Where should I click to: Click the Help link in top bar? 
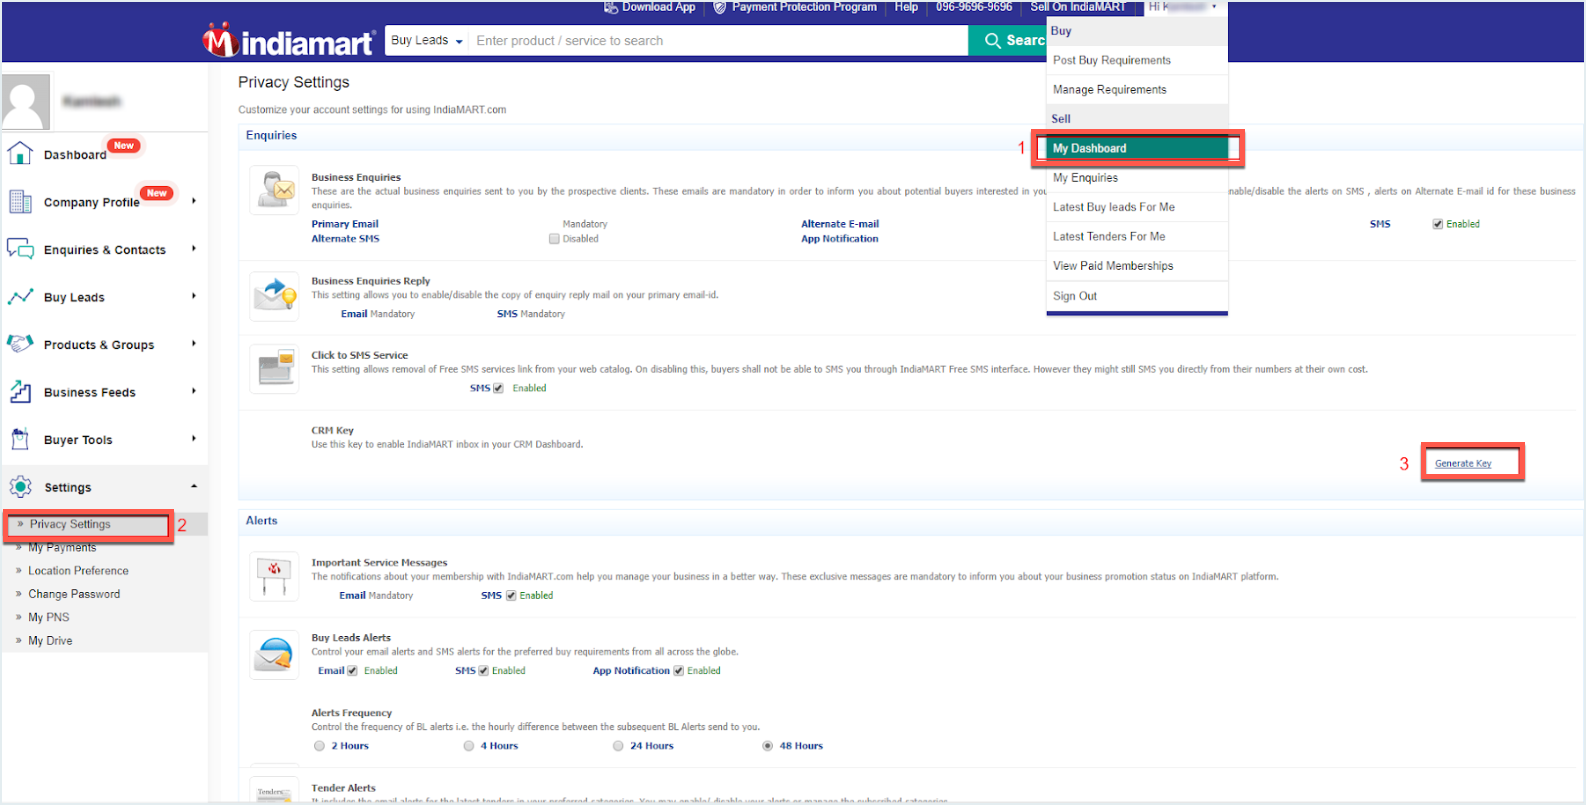[906, 7]
